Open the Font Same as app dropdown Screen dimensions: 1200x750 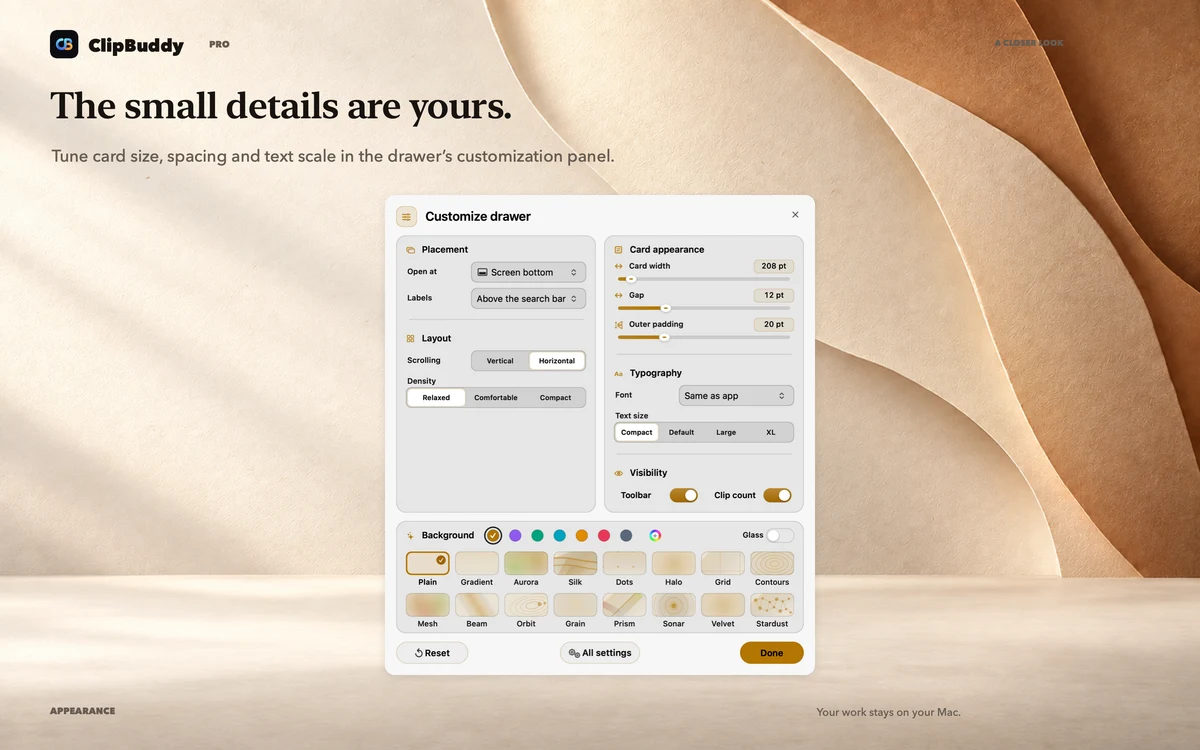736,396
